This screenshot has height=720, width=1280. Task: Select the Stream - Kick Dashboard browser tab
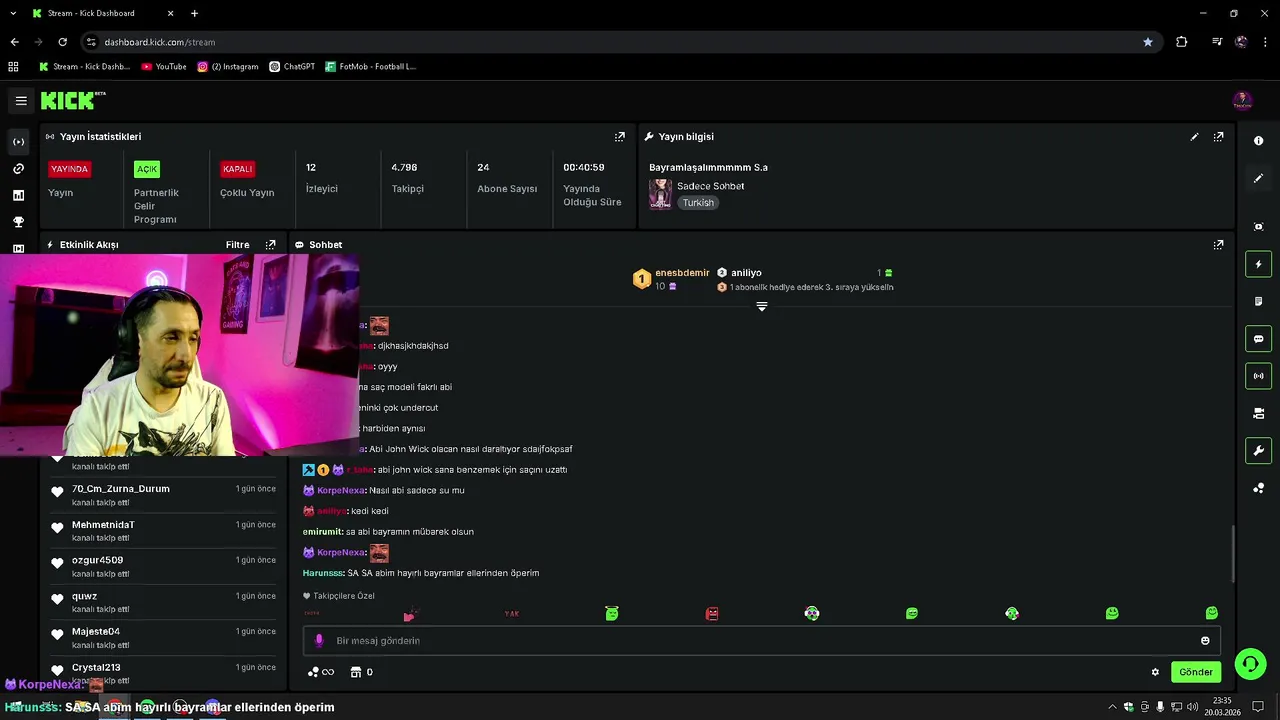[x=100, y=13]
